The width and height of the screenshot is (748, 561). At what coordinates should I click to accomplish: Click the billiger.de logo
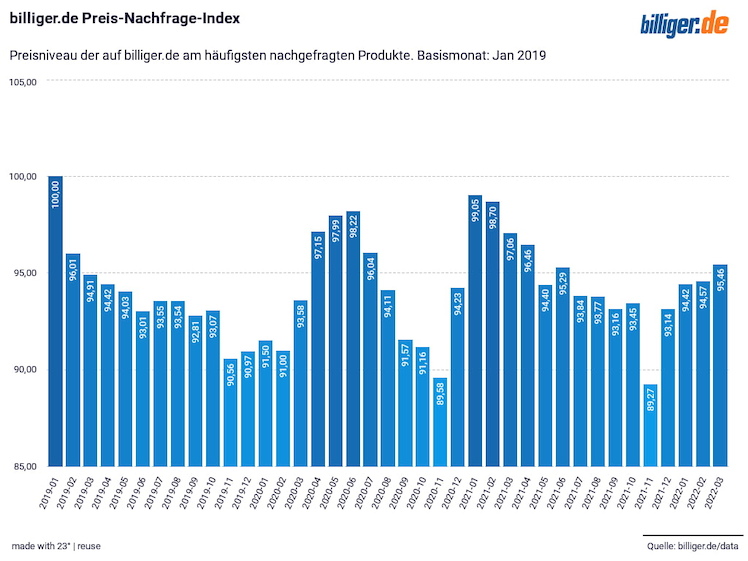(x=685, y=23)
